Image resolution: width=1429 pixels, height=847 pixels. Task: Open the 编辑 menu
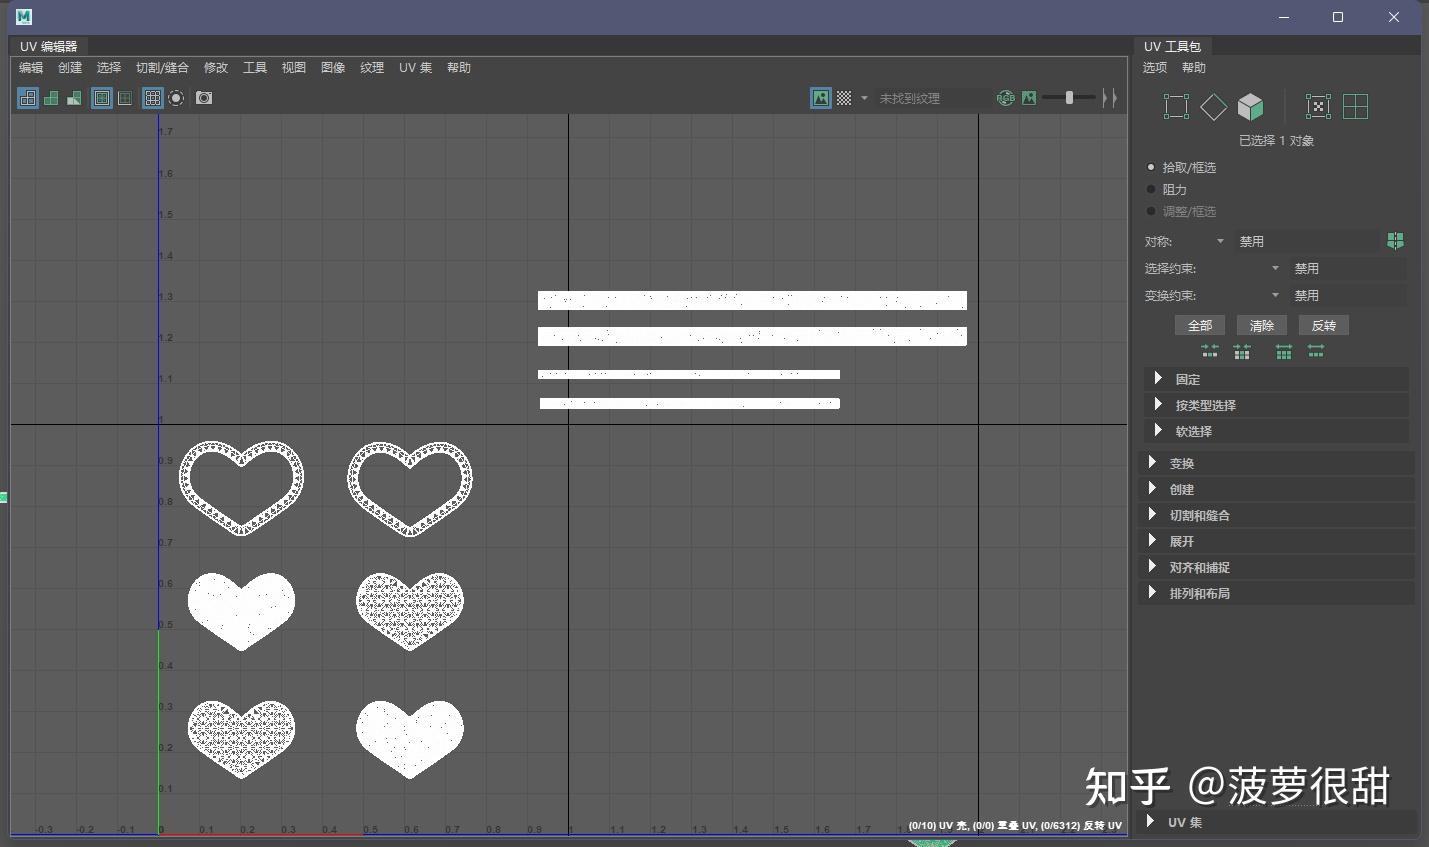(31, 68)
